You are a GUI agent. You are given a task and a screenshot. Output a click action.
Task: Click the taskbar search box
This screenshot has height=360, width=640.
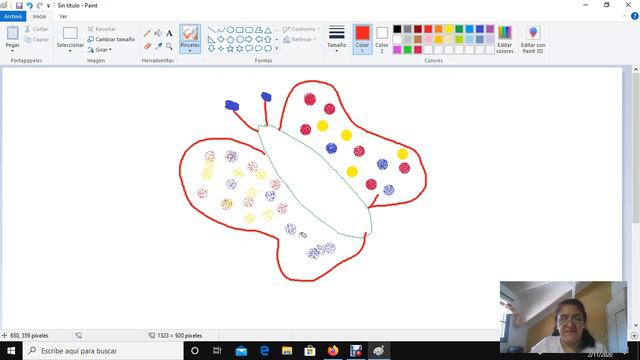tap(103, 351)
